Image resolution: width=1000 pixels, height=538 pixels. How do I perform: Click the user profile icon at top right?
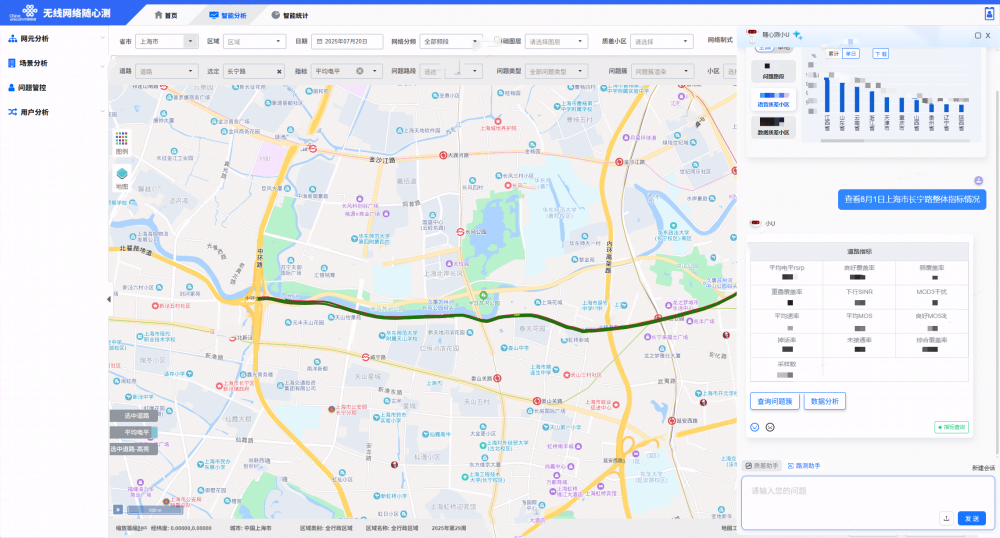pyautogui.click(x=989, y=13)
